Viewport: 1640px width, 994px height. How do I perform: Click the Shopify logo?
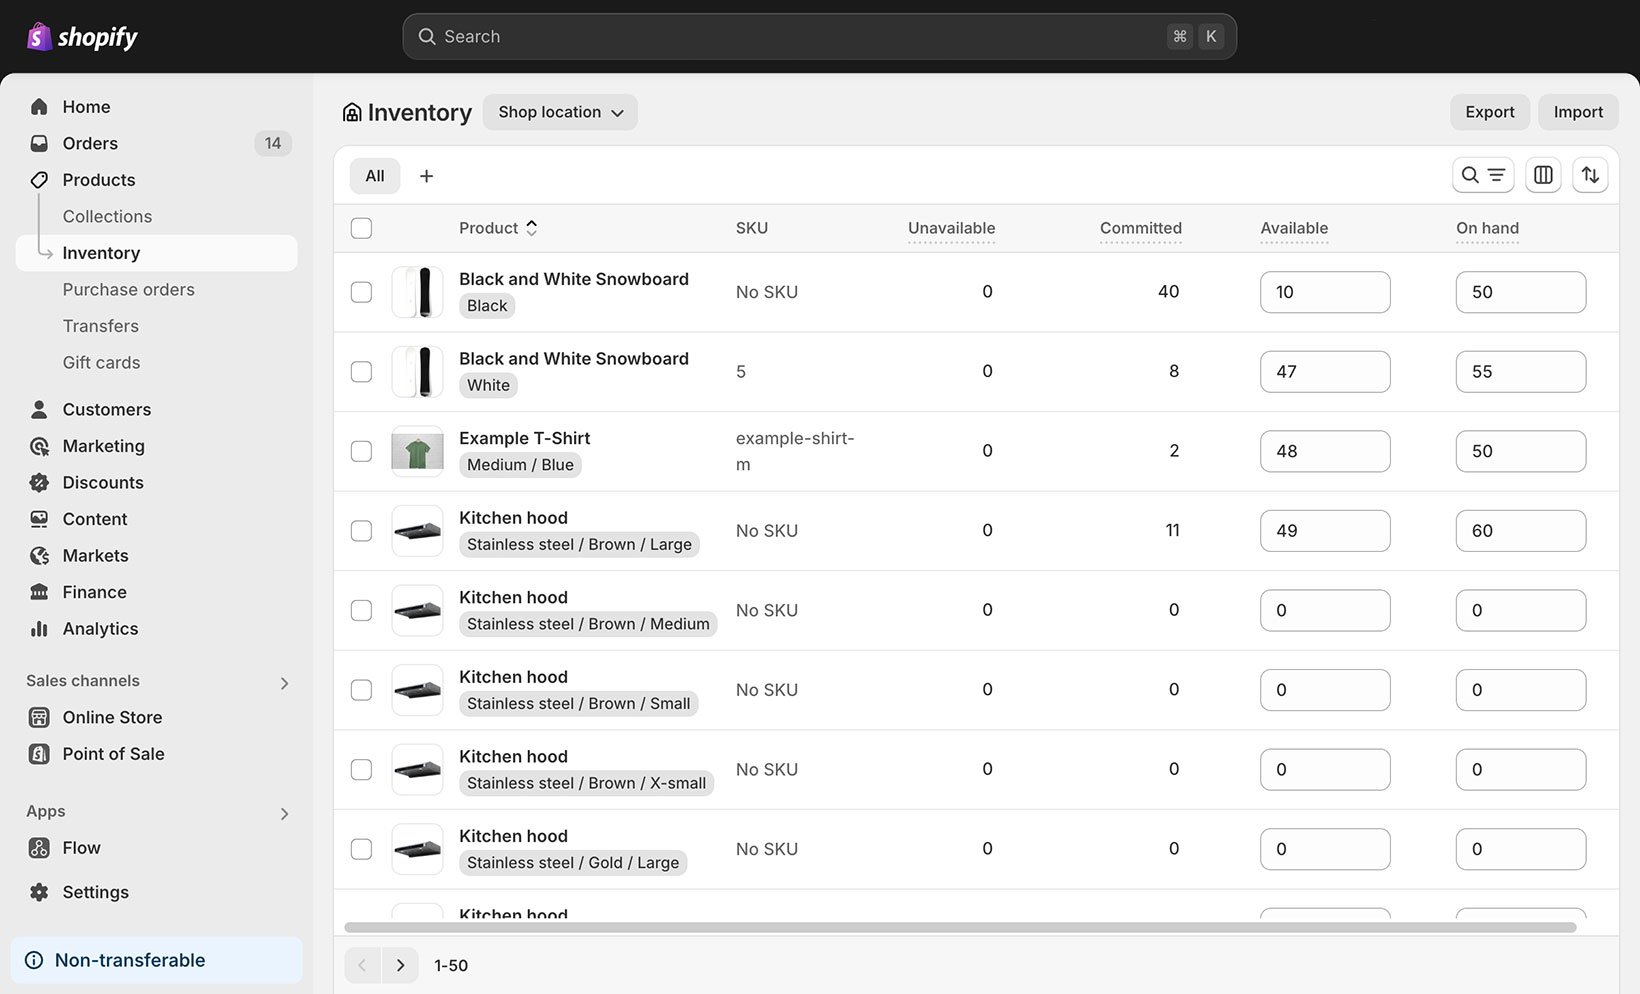(x=80, y=36)
